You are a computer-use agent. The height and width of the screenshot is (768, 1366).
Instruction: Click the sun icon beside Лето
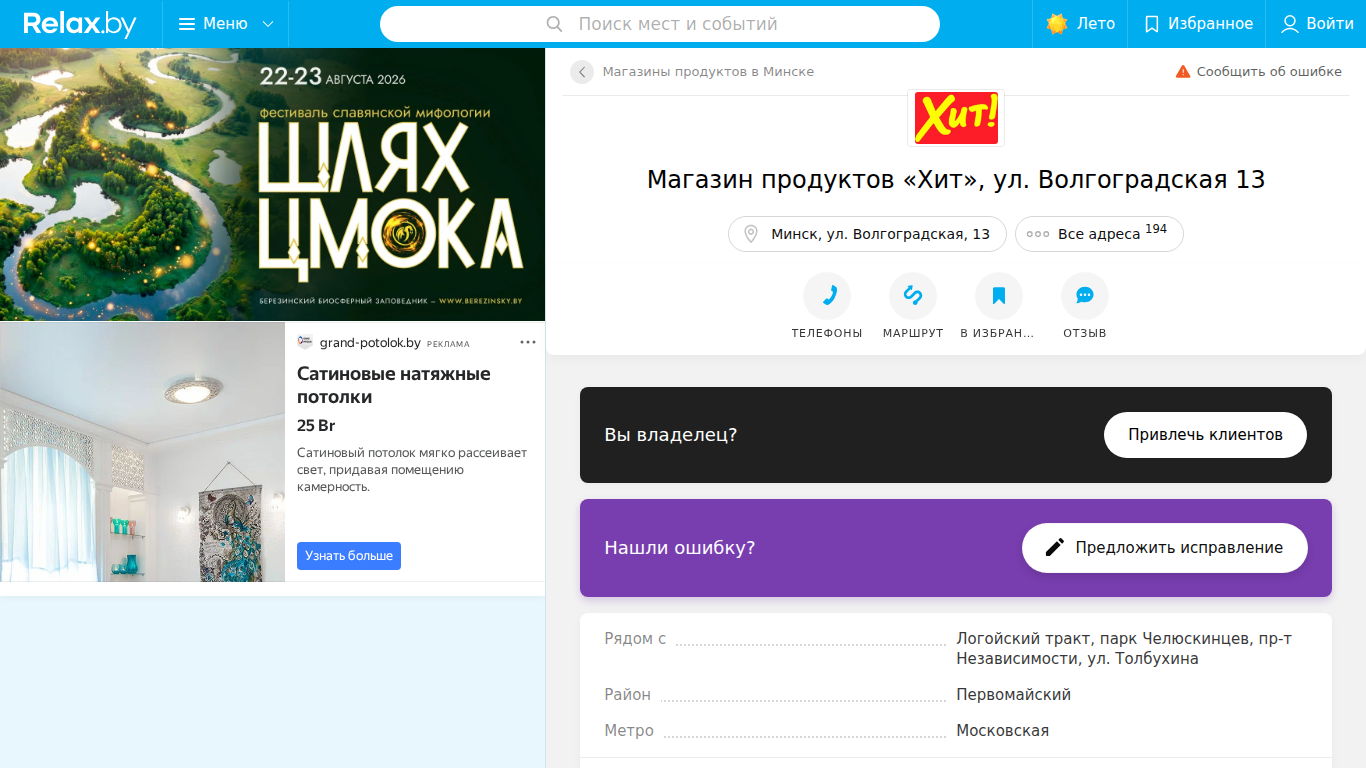(x=1057, y=24)
